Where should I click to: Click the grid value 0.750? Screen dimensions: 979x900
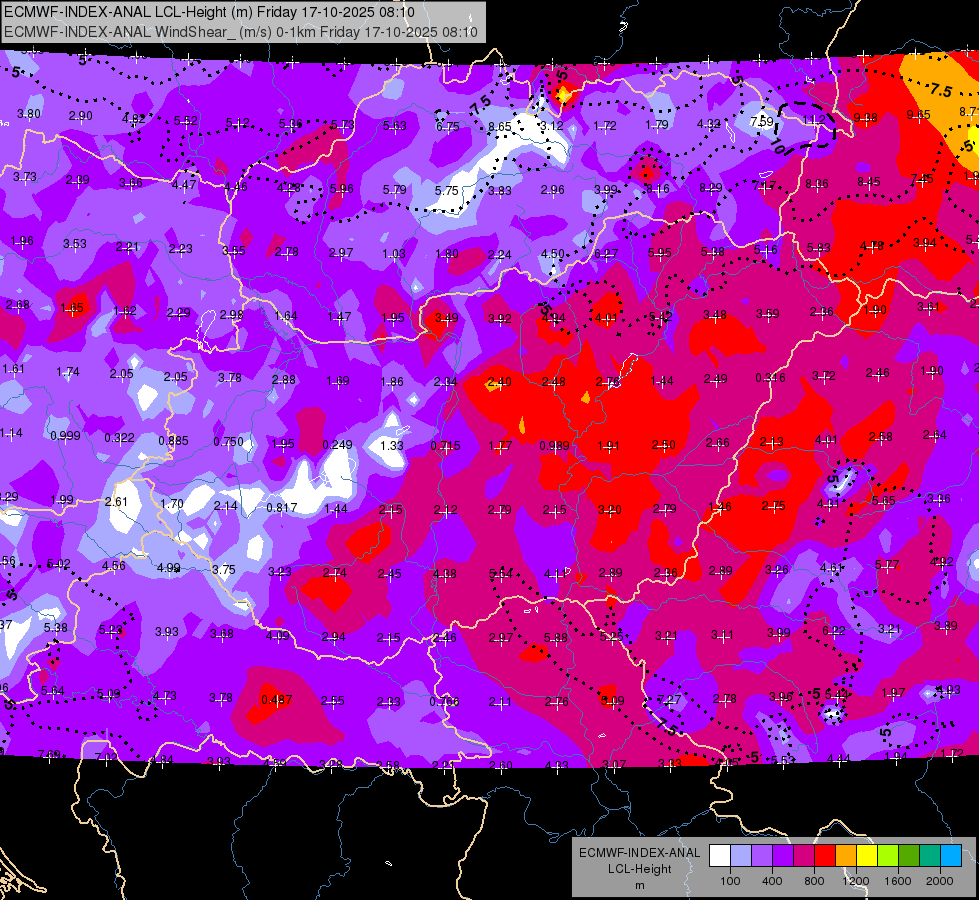pos(229,442)
